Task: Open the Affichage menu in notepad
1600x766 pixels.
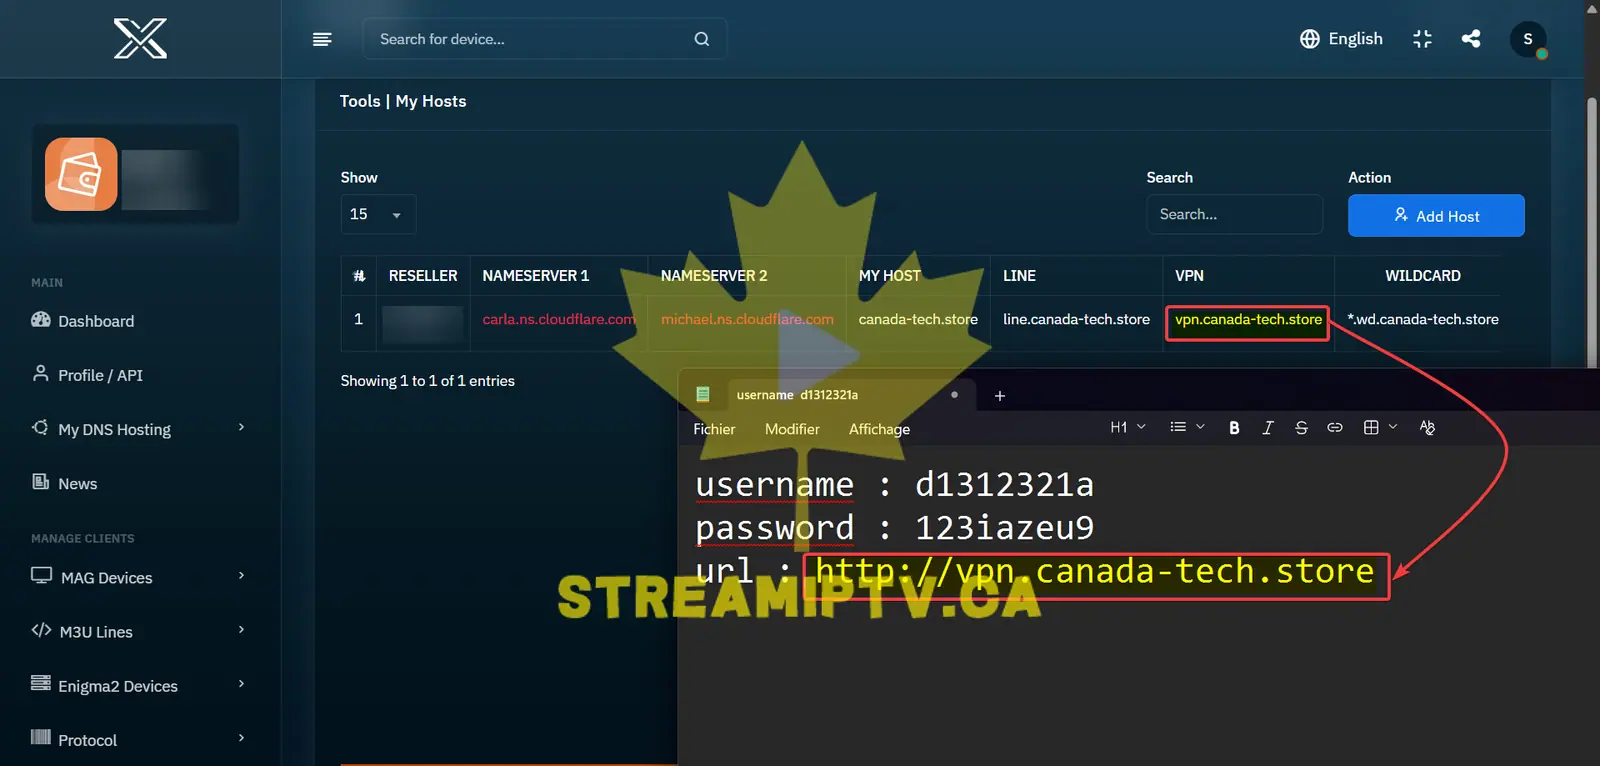Action: tap(879, 429)
